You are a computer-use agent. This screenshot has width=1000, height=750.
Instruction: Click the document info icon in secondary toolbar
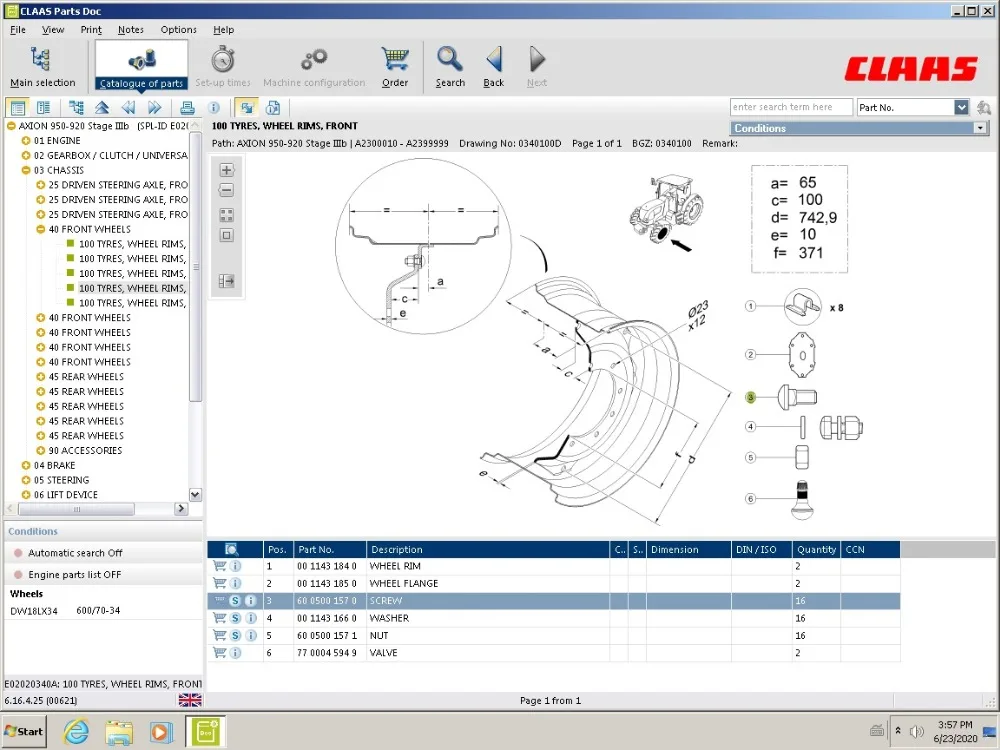tap(273, 108)
